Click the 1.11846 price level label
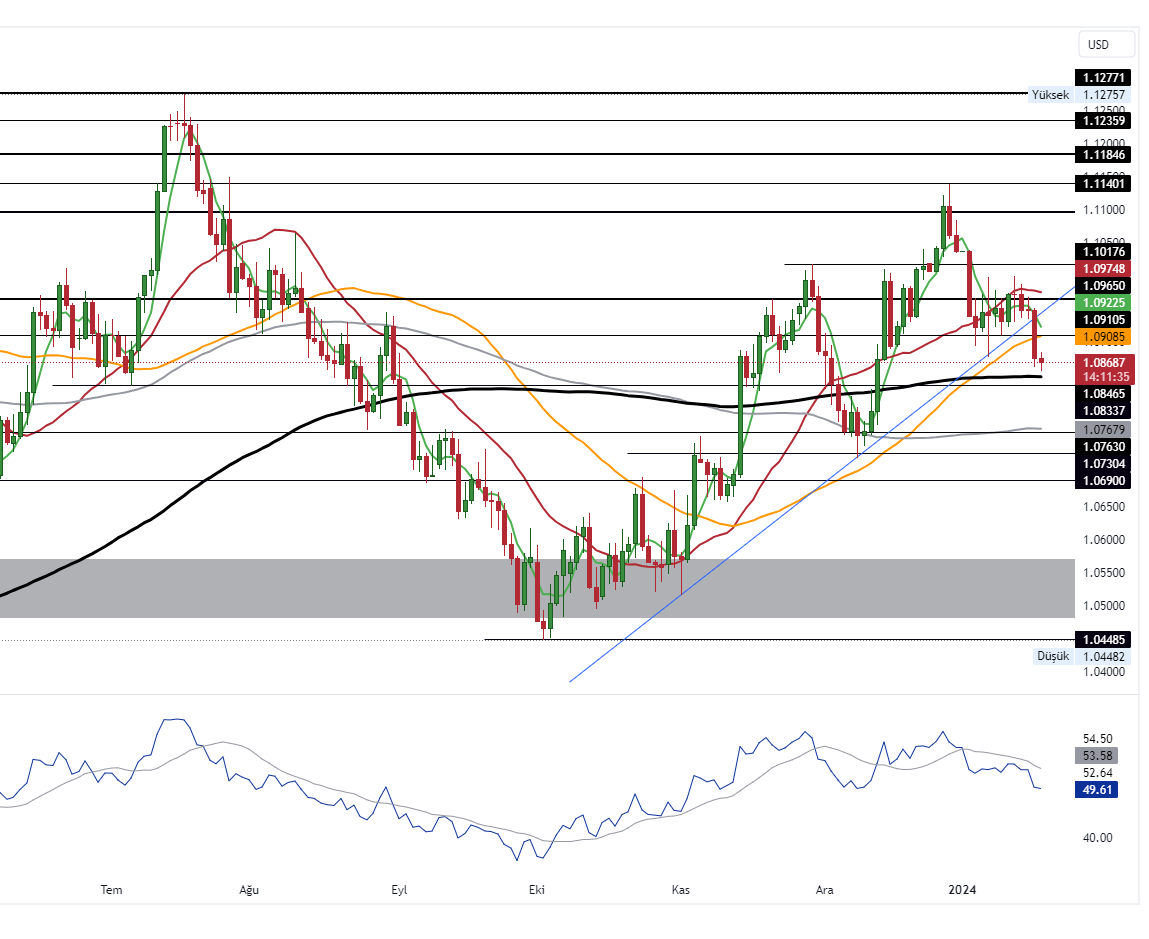 click(1103, 154)
